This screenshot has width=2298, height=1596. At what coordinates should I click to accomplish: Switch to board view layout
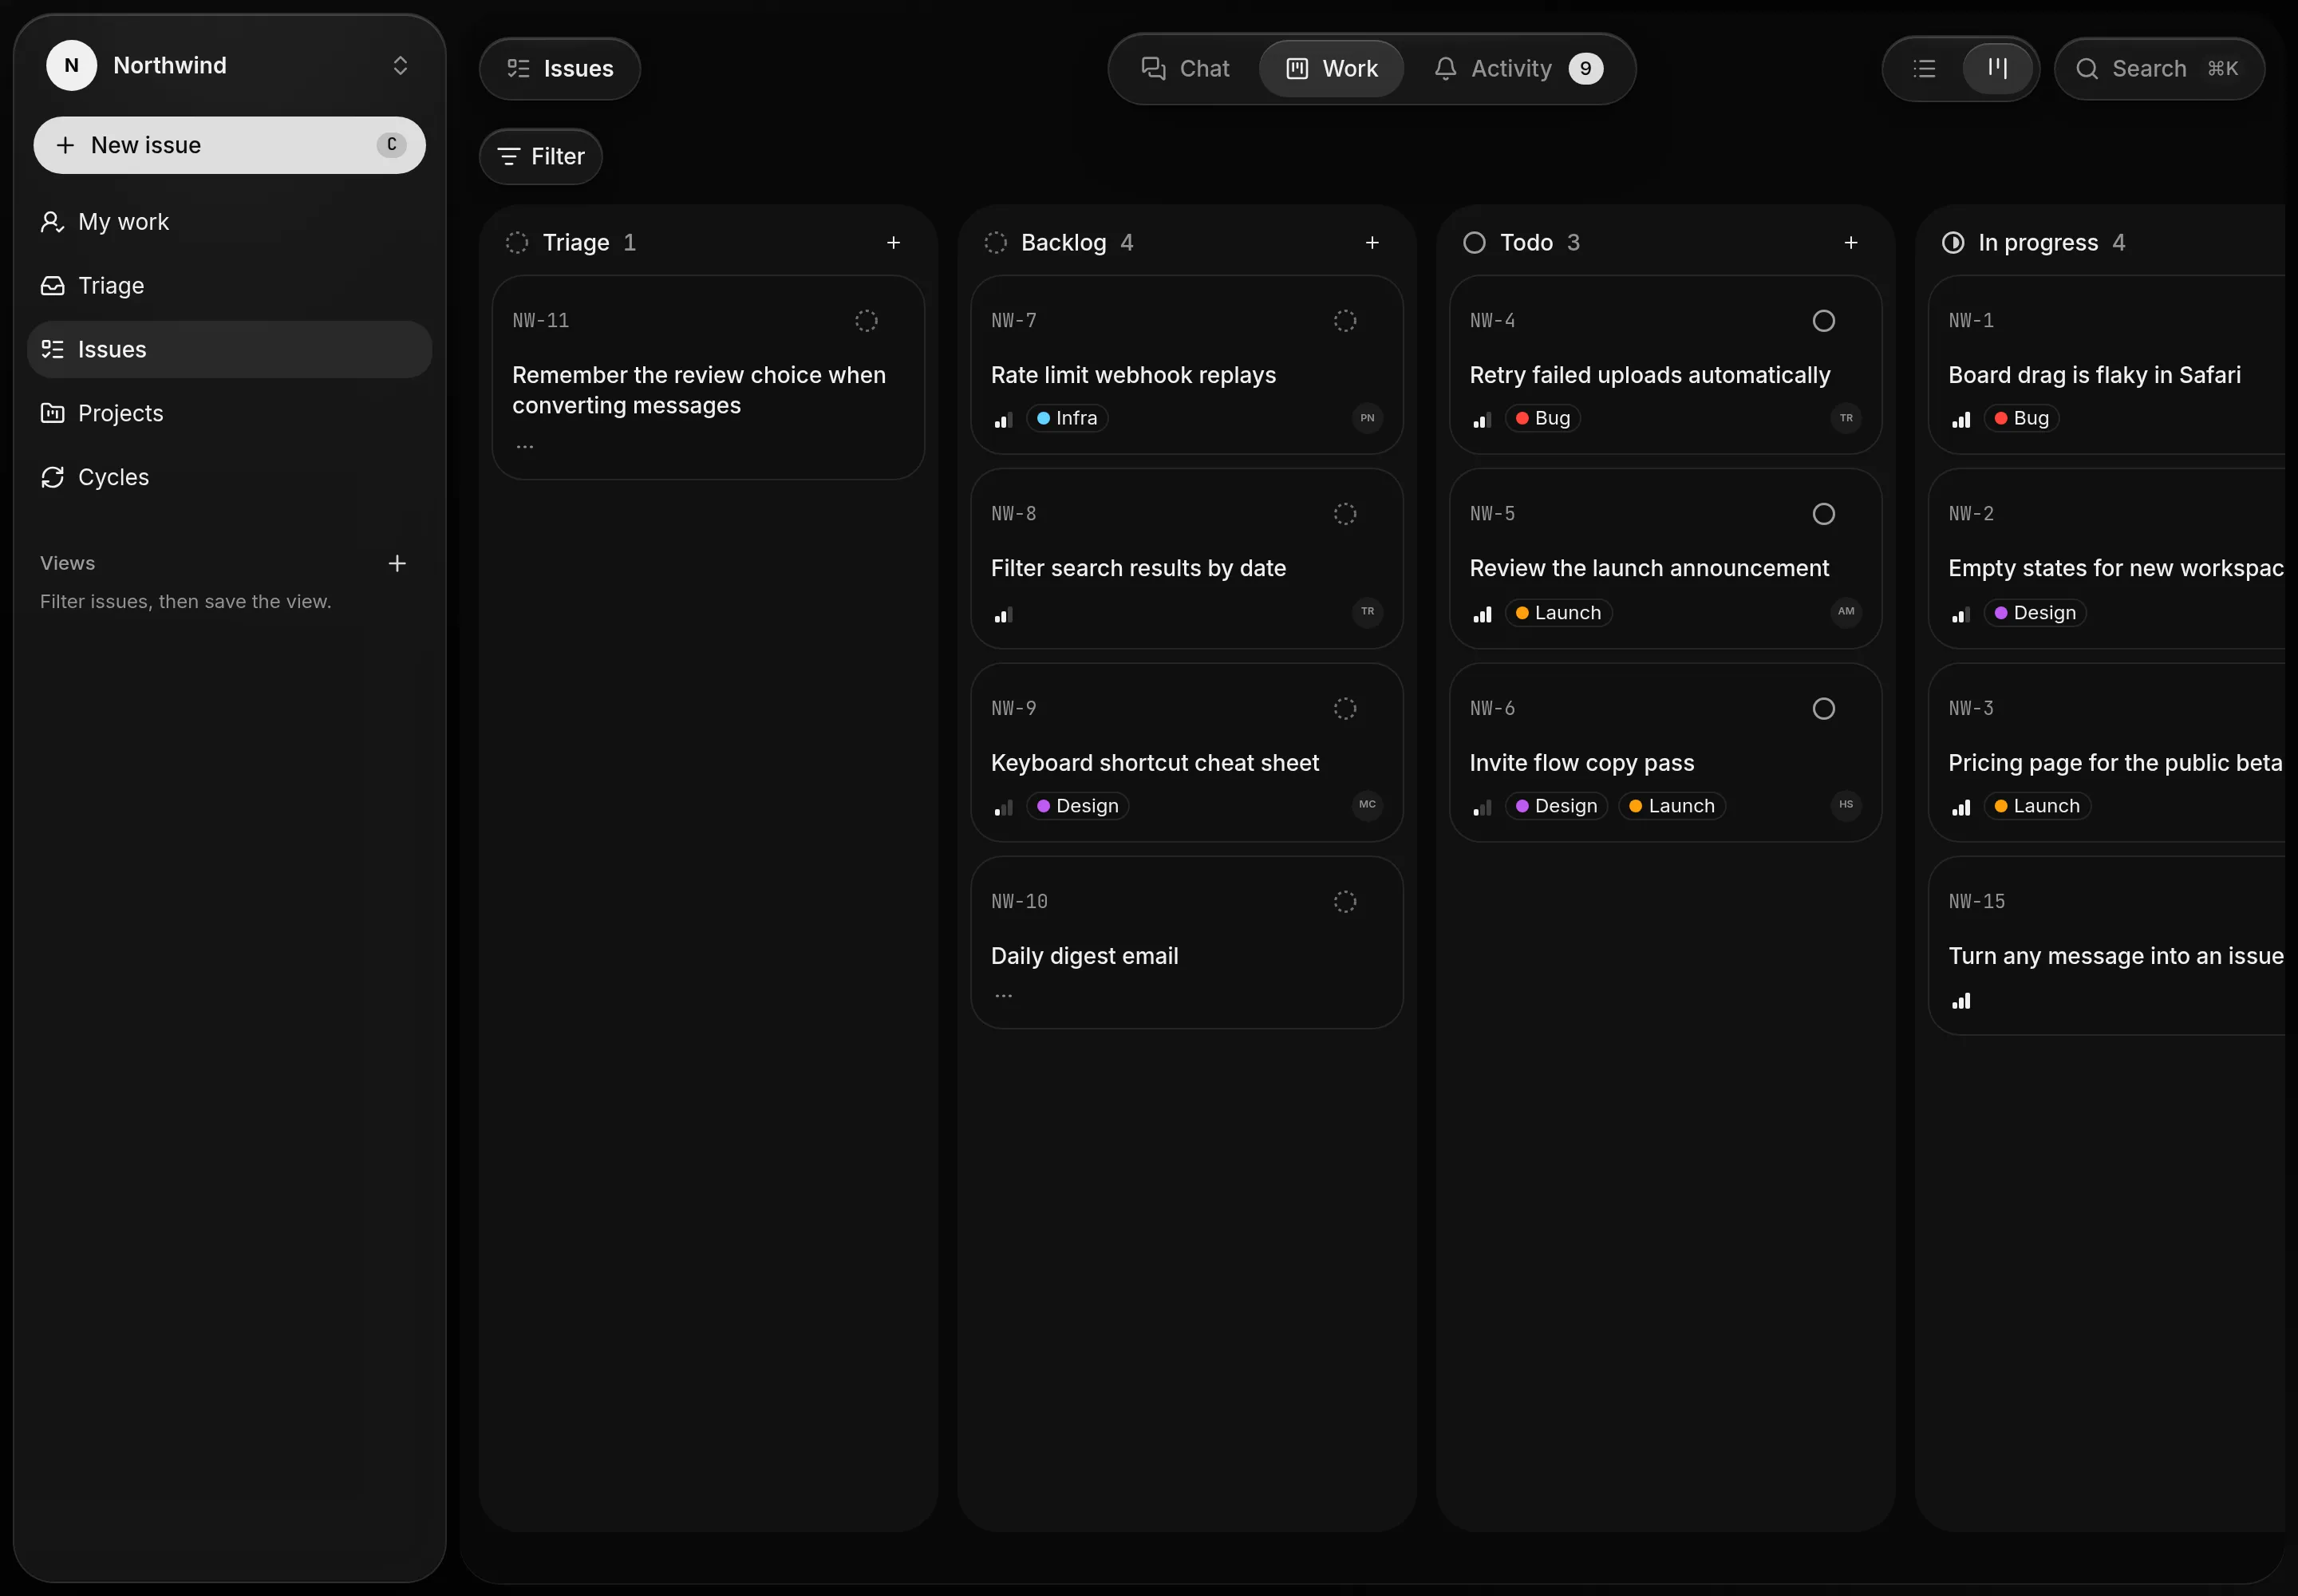click(1997, 68)
